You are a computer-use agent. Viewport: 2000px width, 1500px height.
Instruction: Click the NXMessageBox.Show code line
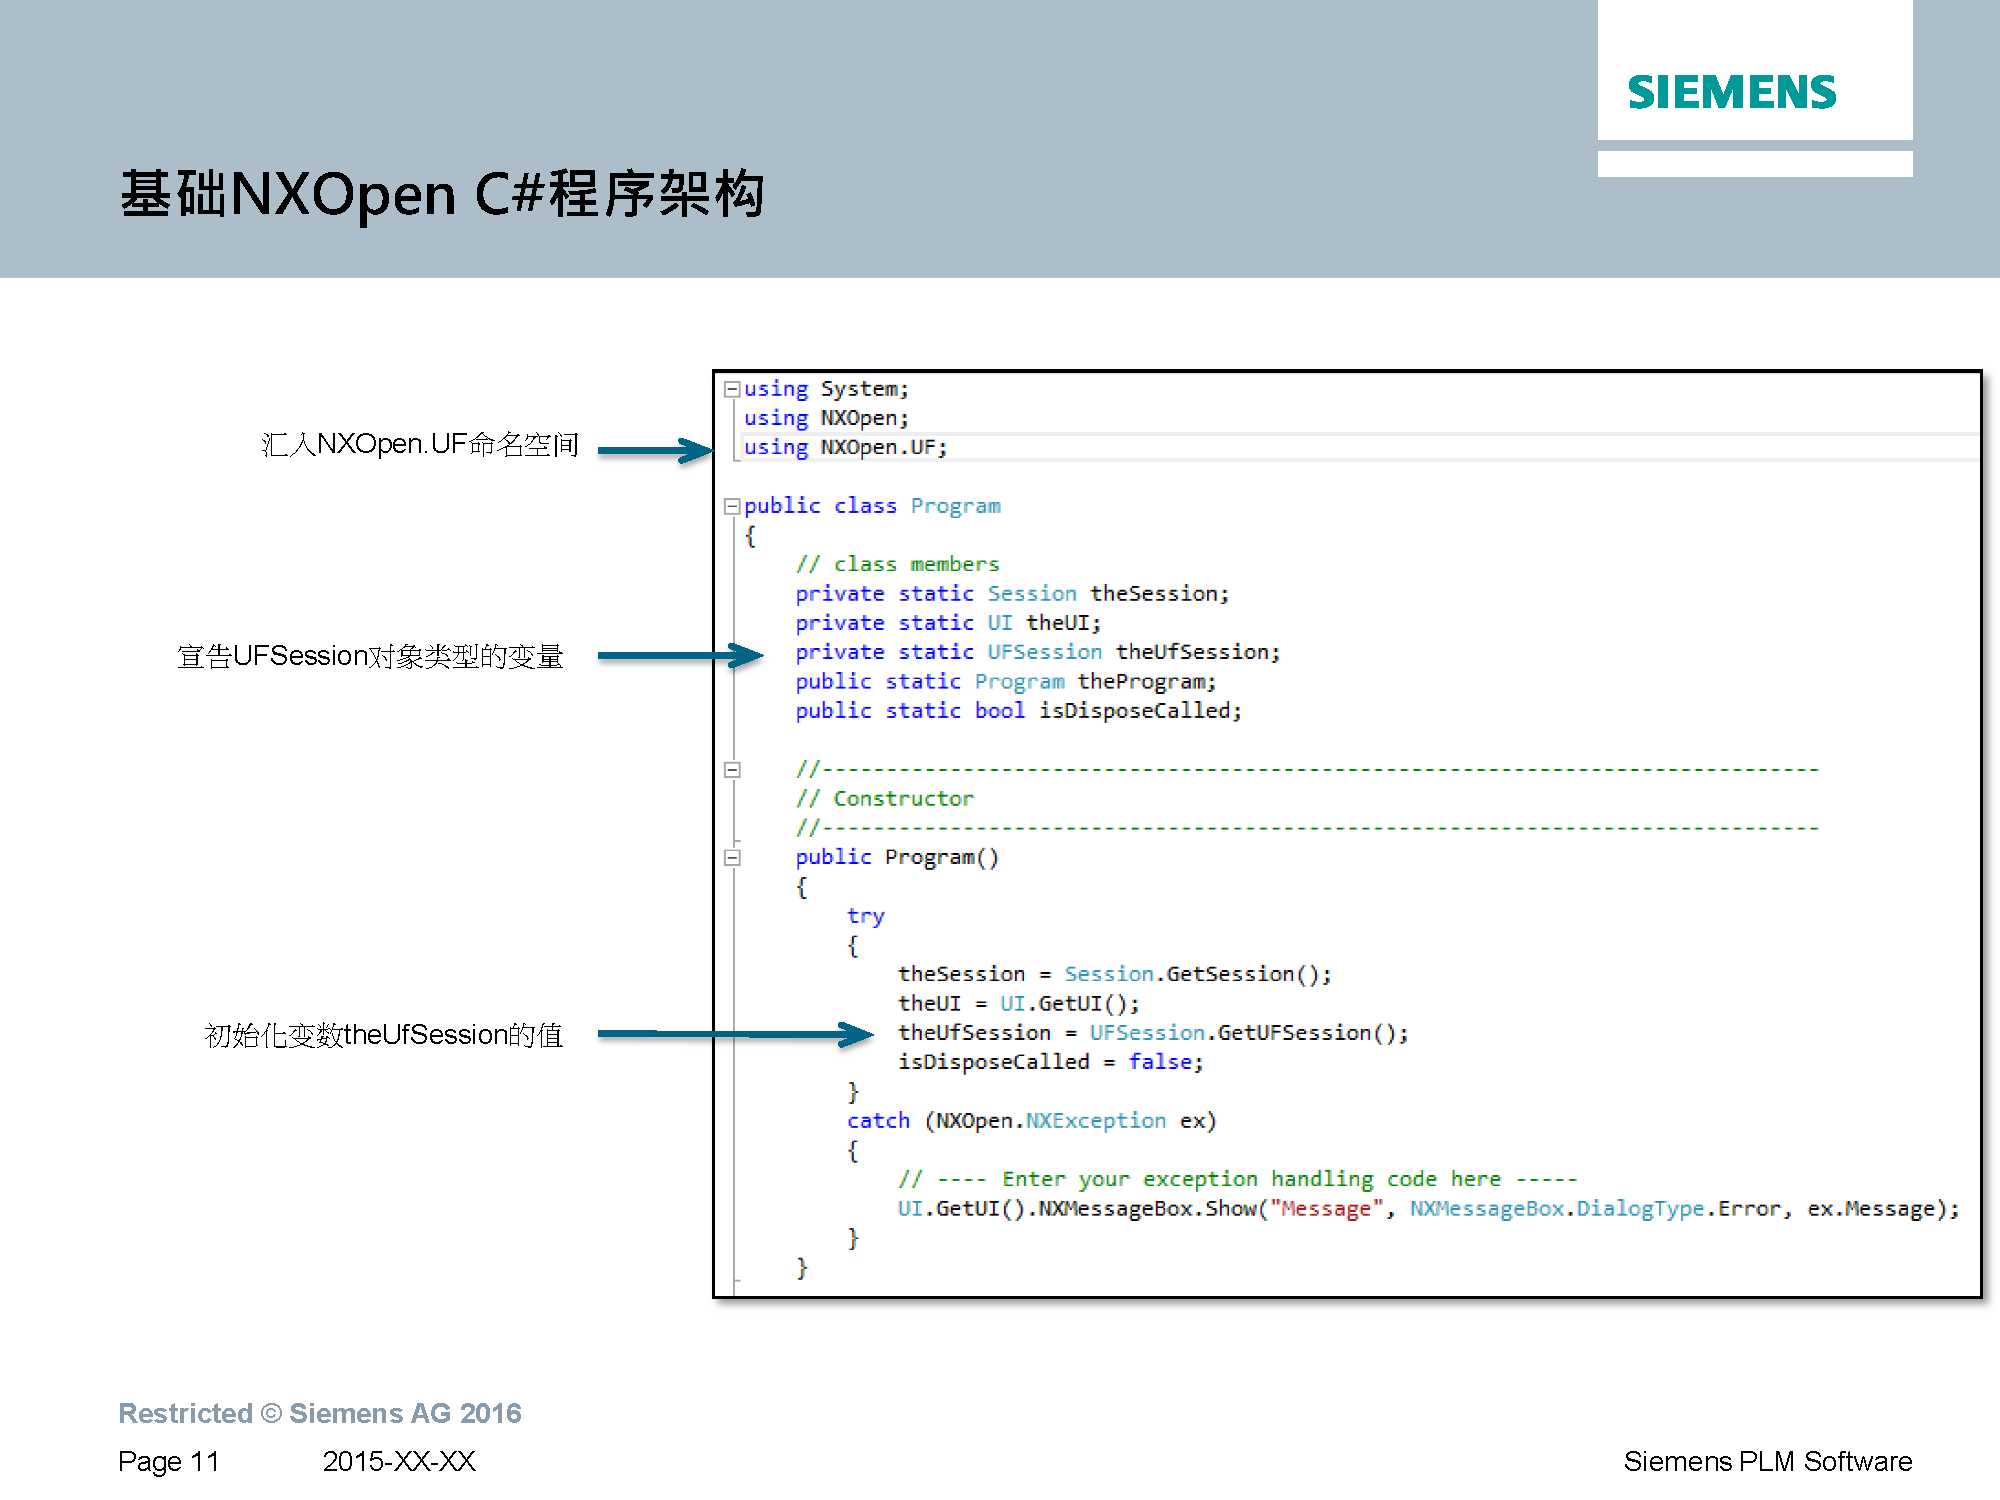point(1428,1209)
